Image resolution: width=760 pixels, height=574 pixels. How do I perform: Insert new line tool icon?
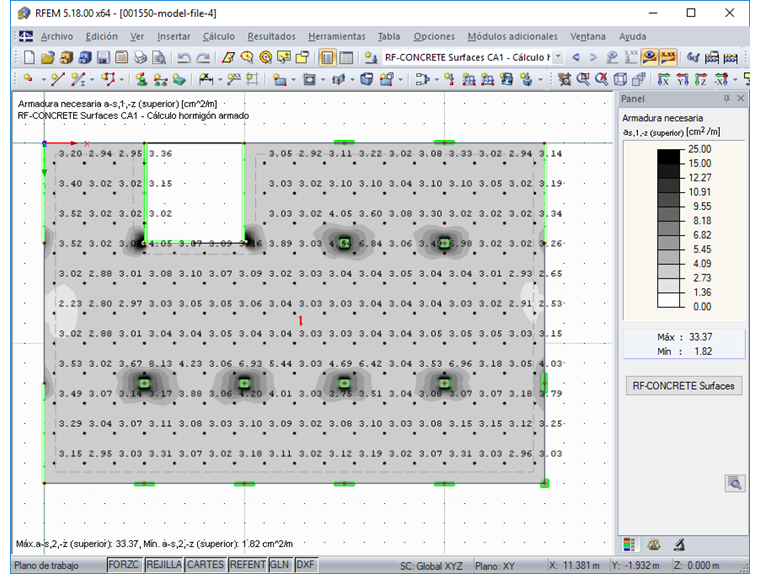click(x=58, y=79)
